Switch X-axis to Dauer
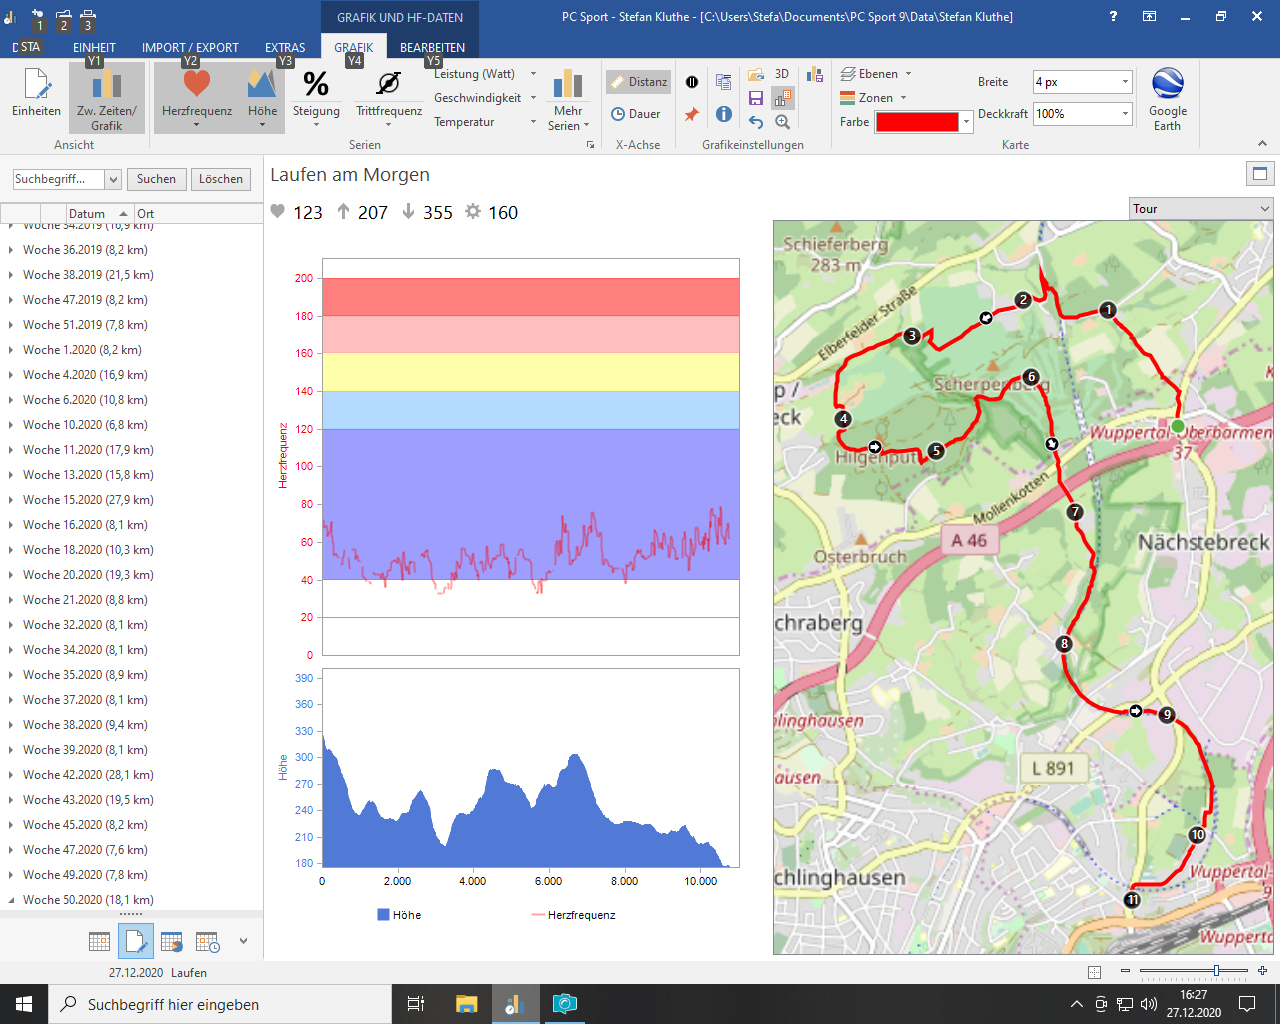Screen dimensions: 1280x1024 [636, 114]
